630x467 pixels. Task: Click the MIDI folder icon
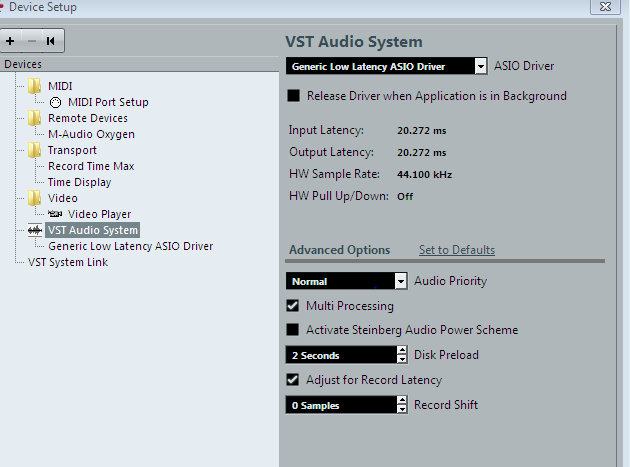click(35, 86)
